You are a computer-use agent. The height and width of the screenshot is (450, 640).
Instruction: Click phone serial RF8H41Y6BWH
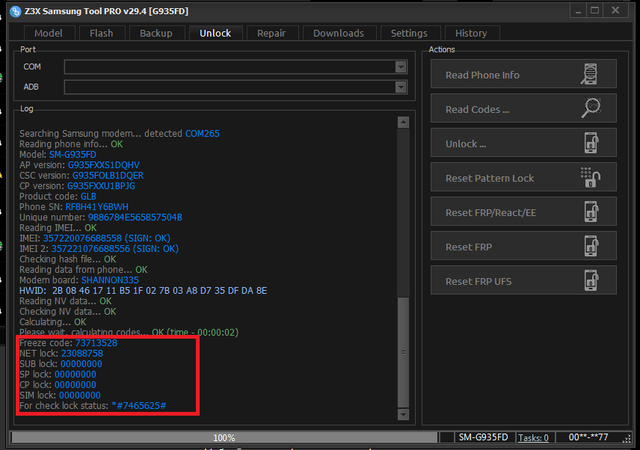[x=97, y=207]
